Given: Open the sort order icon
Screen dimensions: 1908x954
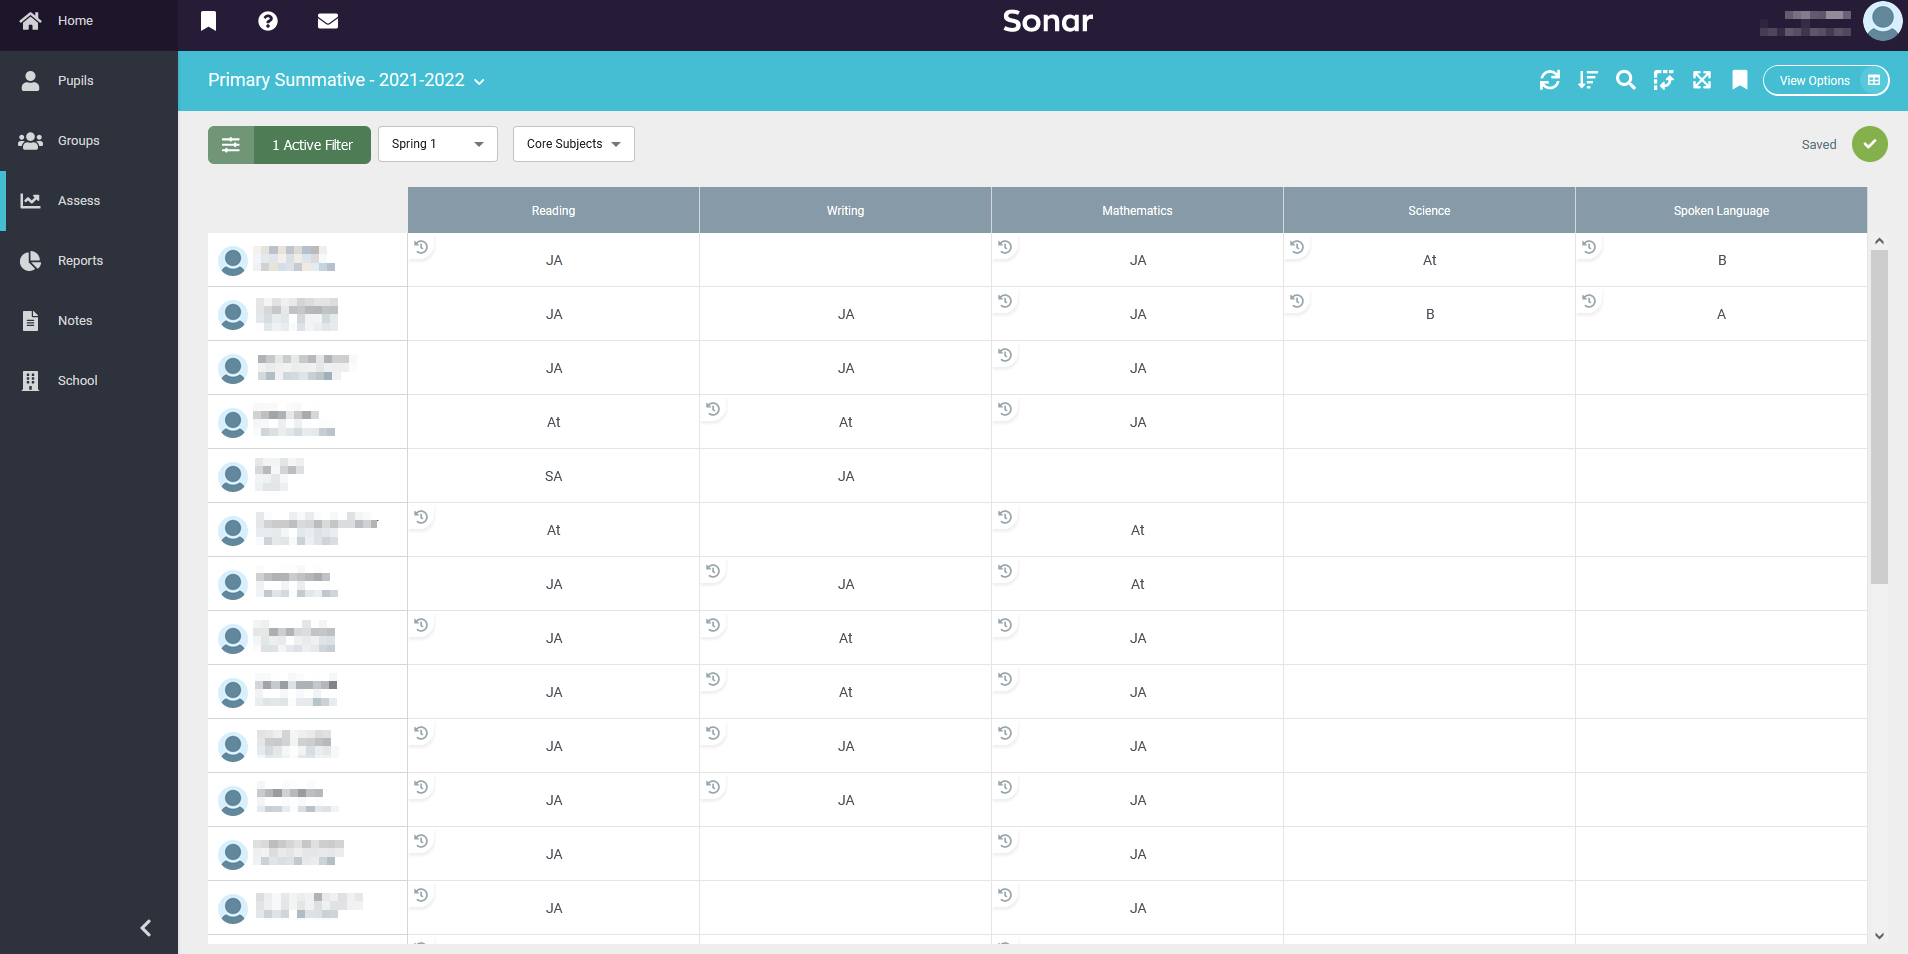Looking at the screenshot, I should [1587, 80].
